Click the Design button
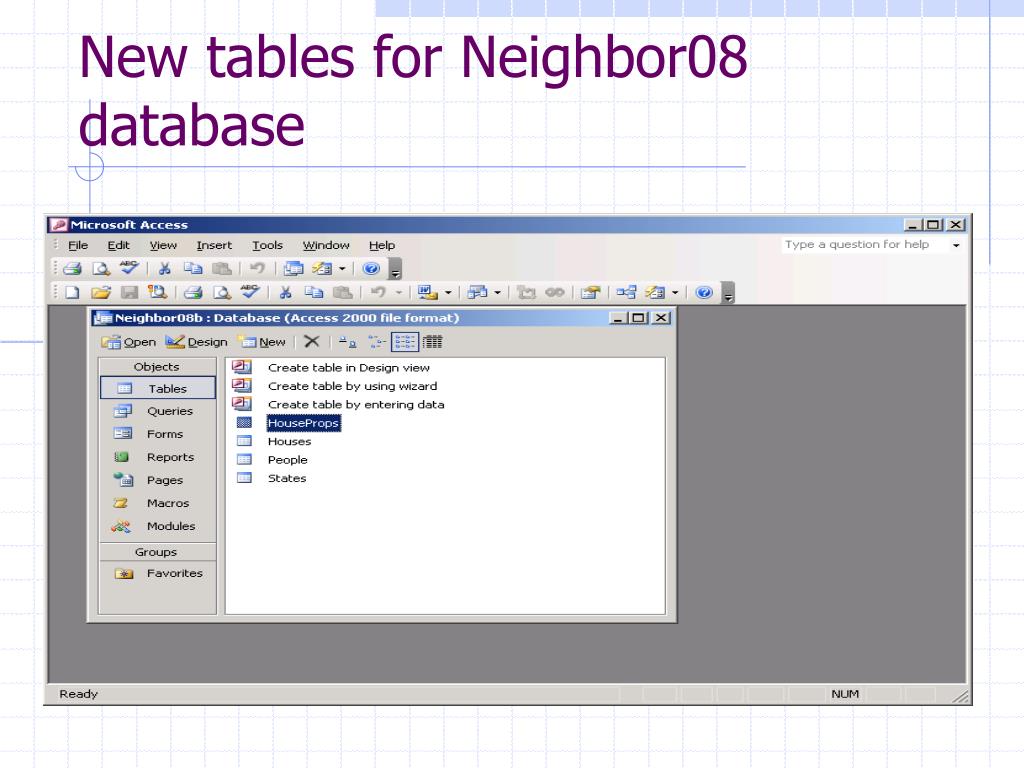1024x768 pixels. click(x=196, y=342)
